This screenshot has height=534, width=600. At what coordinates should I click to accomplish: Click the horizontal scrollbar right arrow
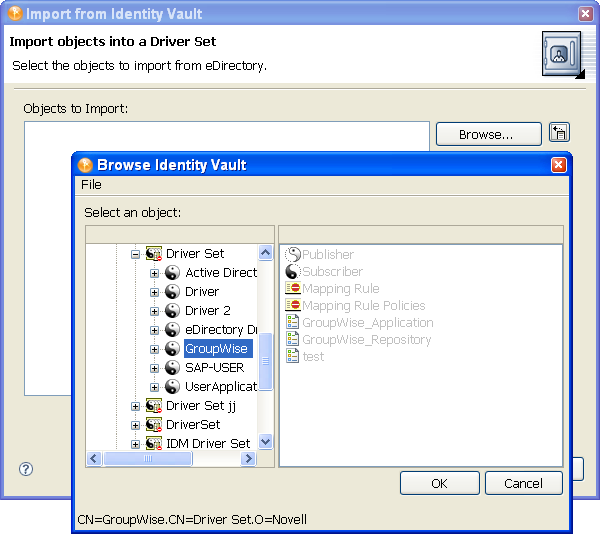pyautogui.click(x=248, y=458)
